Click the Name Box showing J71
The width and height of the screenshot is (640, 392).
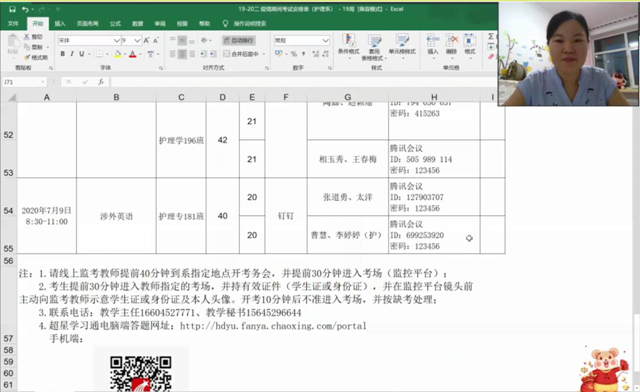click(x=24, y=82)
